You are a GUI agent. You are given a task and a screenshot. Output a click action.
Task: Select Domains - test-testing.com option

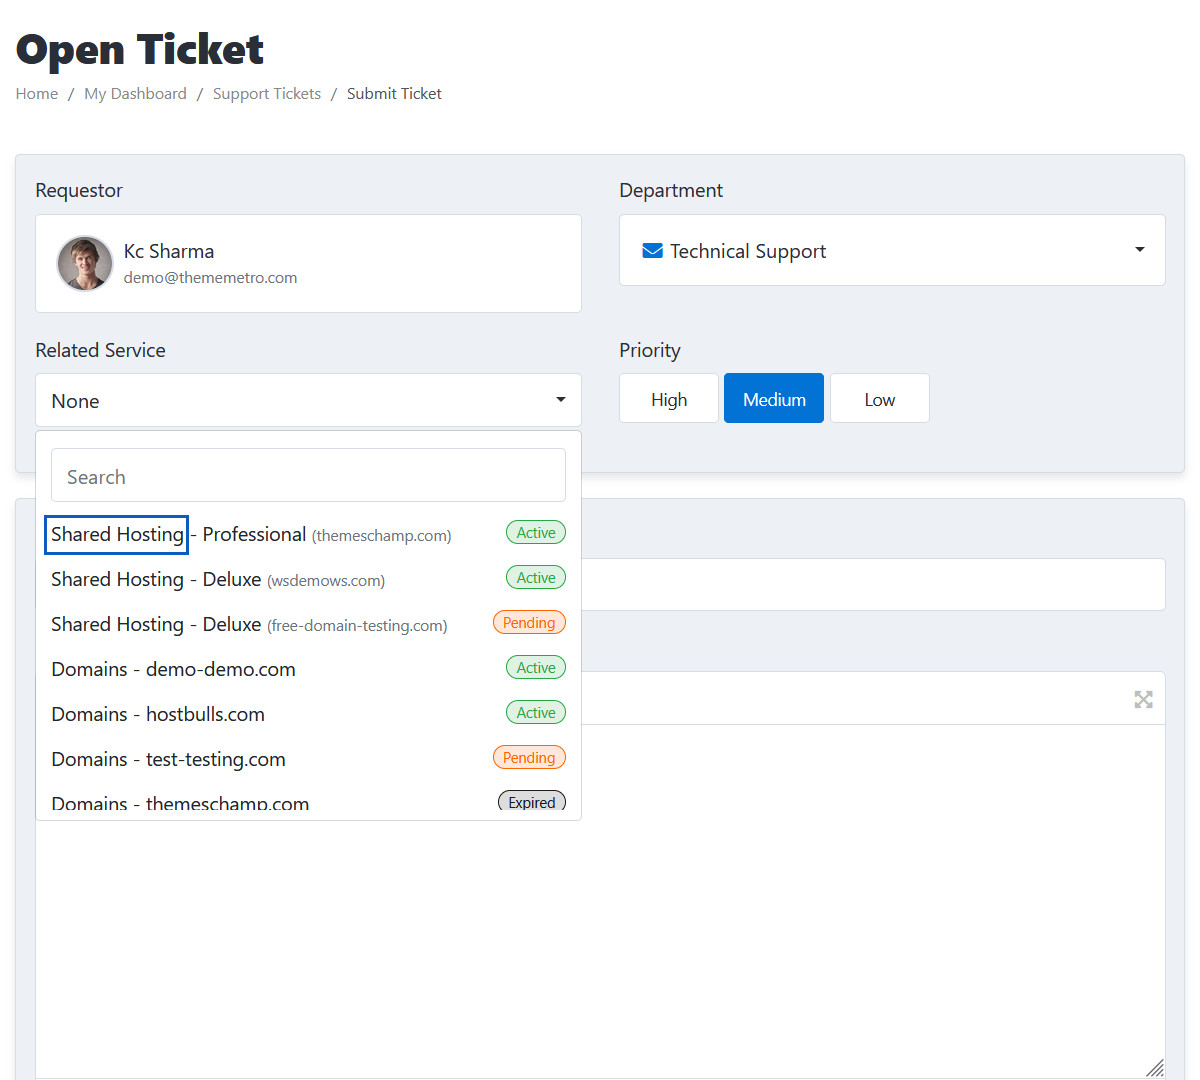pyautogui.click(x=169, y=759)
